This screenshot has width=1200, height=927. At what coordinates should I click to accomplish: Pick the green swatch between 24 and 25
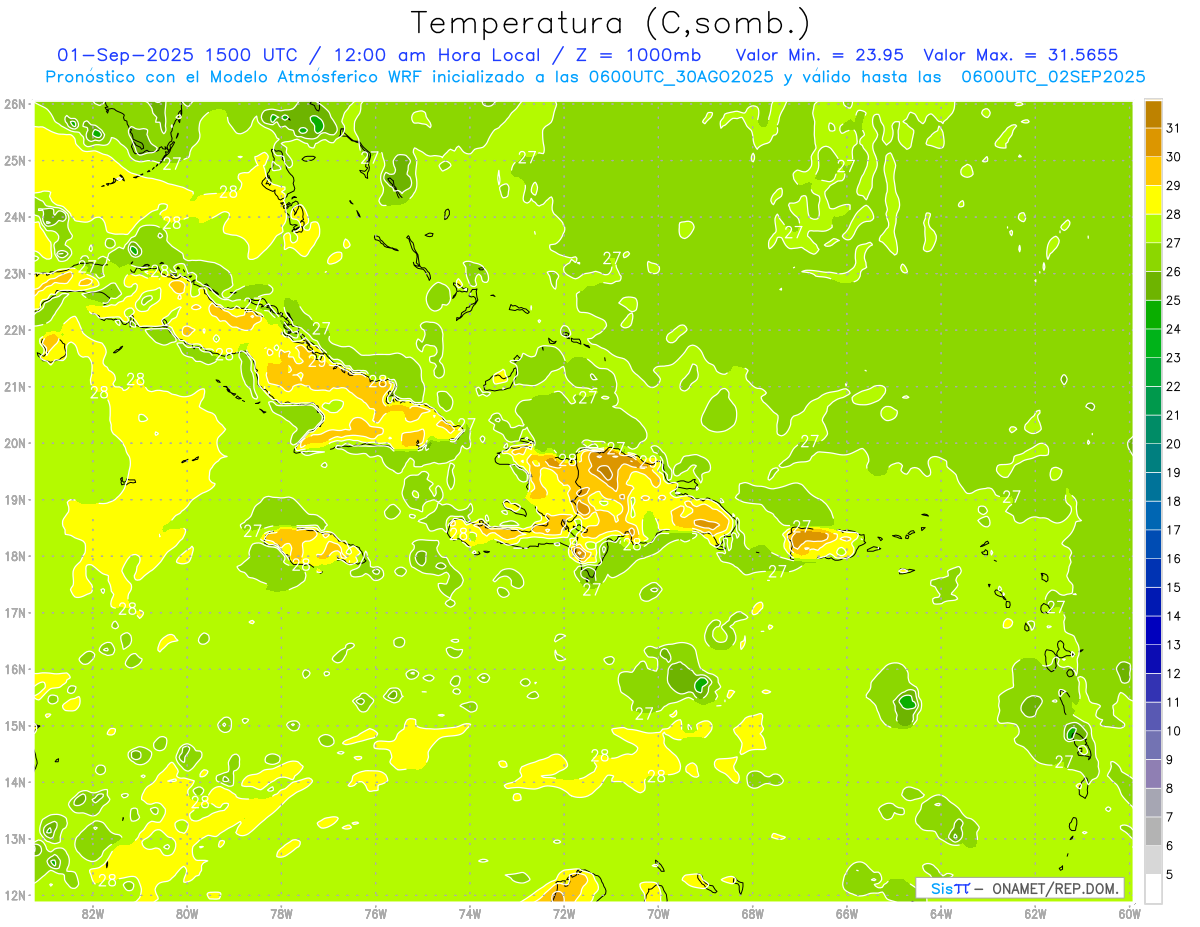point(1153,314)
